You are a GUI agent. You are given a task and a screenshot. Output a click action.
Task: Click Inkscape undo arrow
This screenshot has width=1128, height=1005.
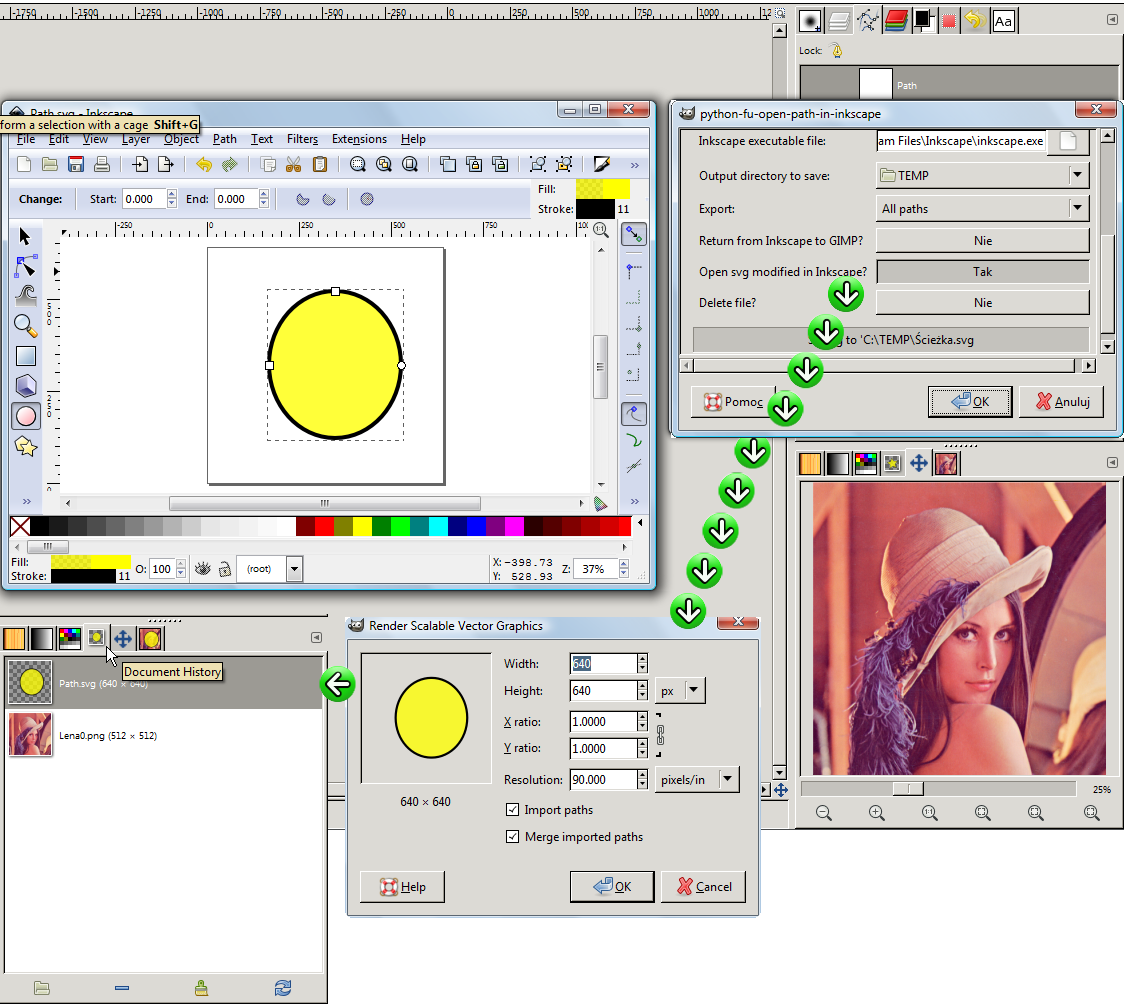[x=204, y=165]
